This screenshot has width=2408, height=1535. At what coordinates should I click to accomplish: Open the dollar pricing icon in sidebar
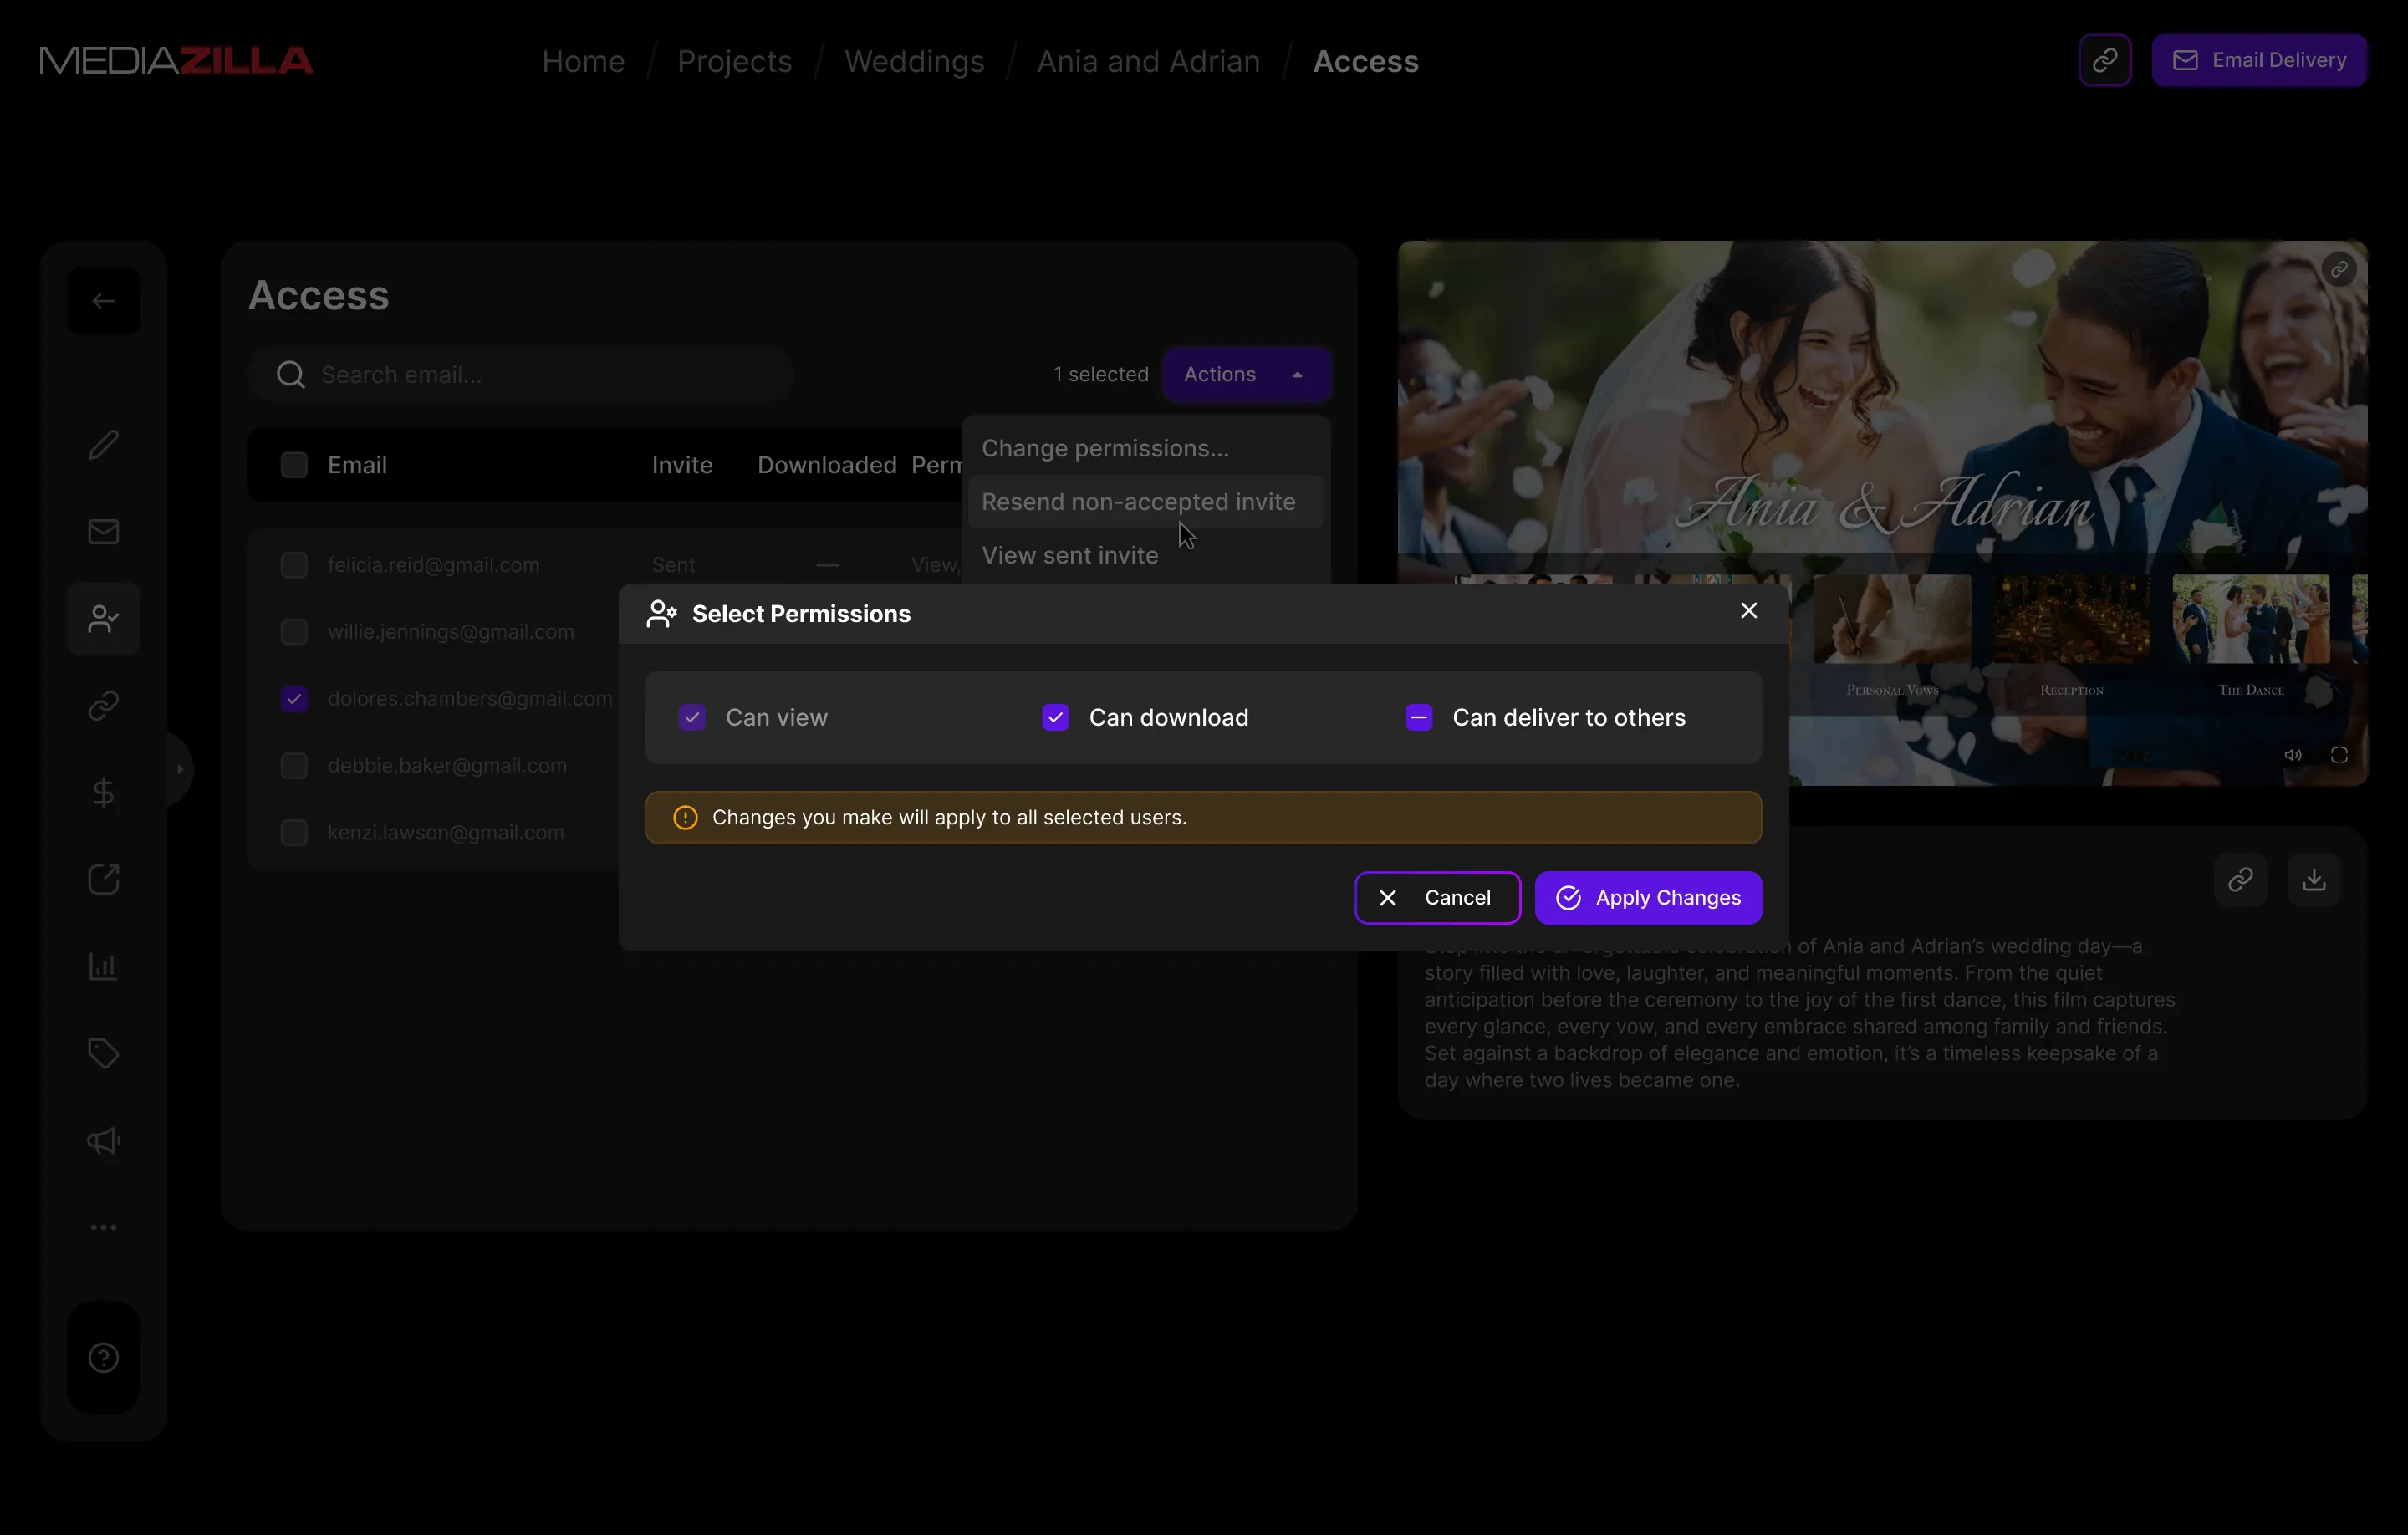(x=104, y=791)
